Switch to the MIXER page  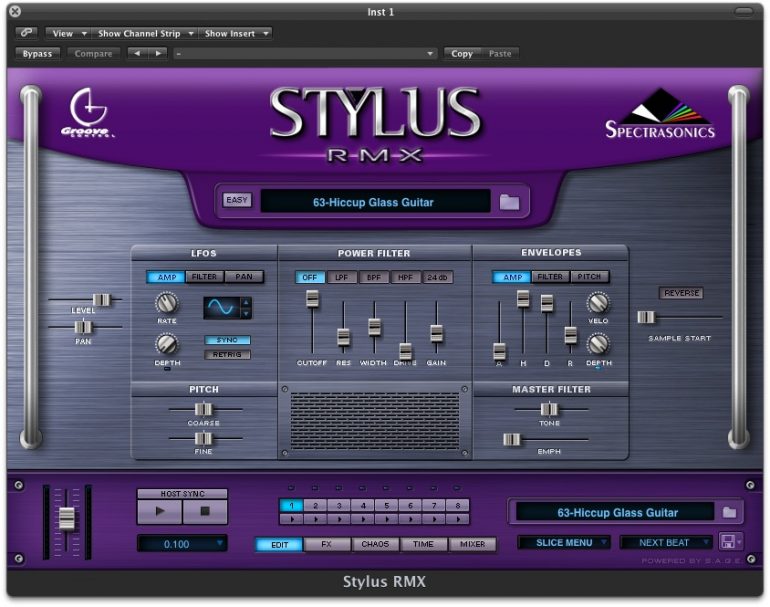pos(472,544)
